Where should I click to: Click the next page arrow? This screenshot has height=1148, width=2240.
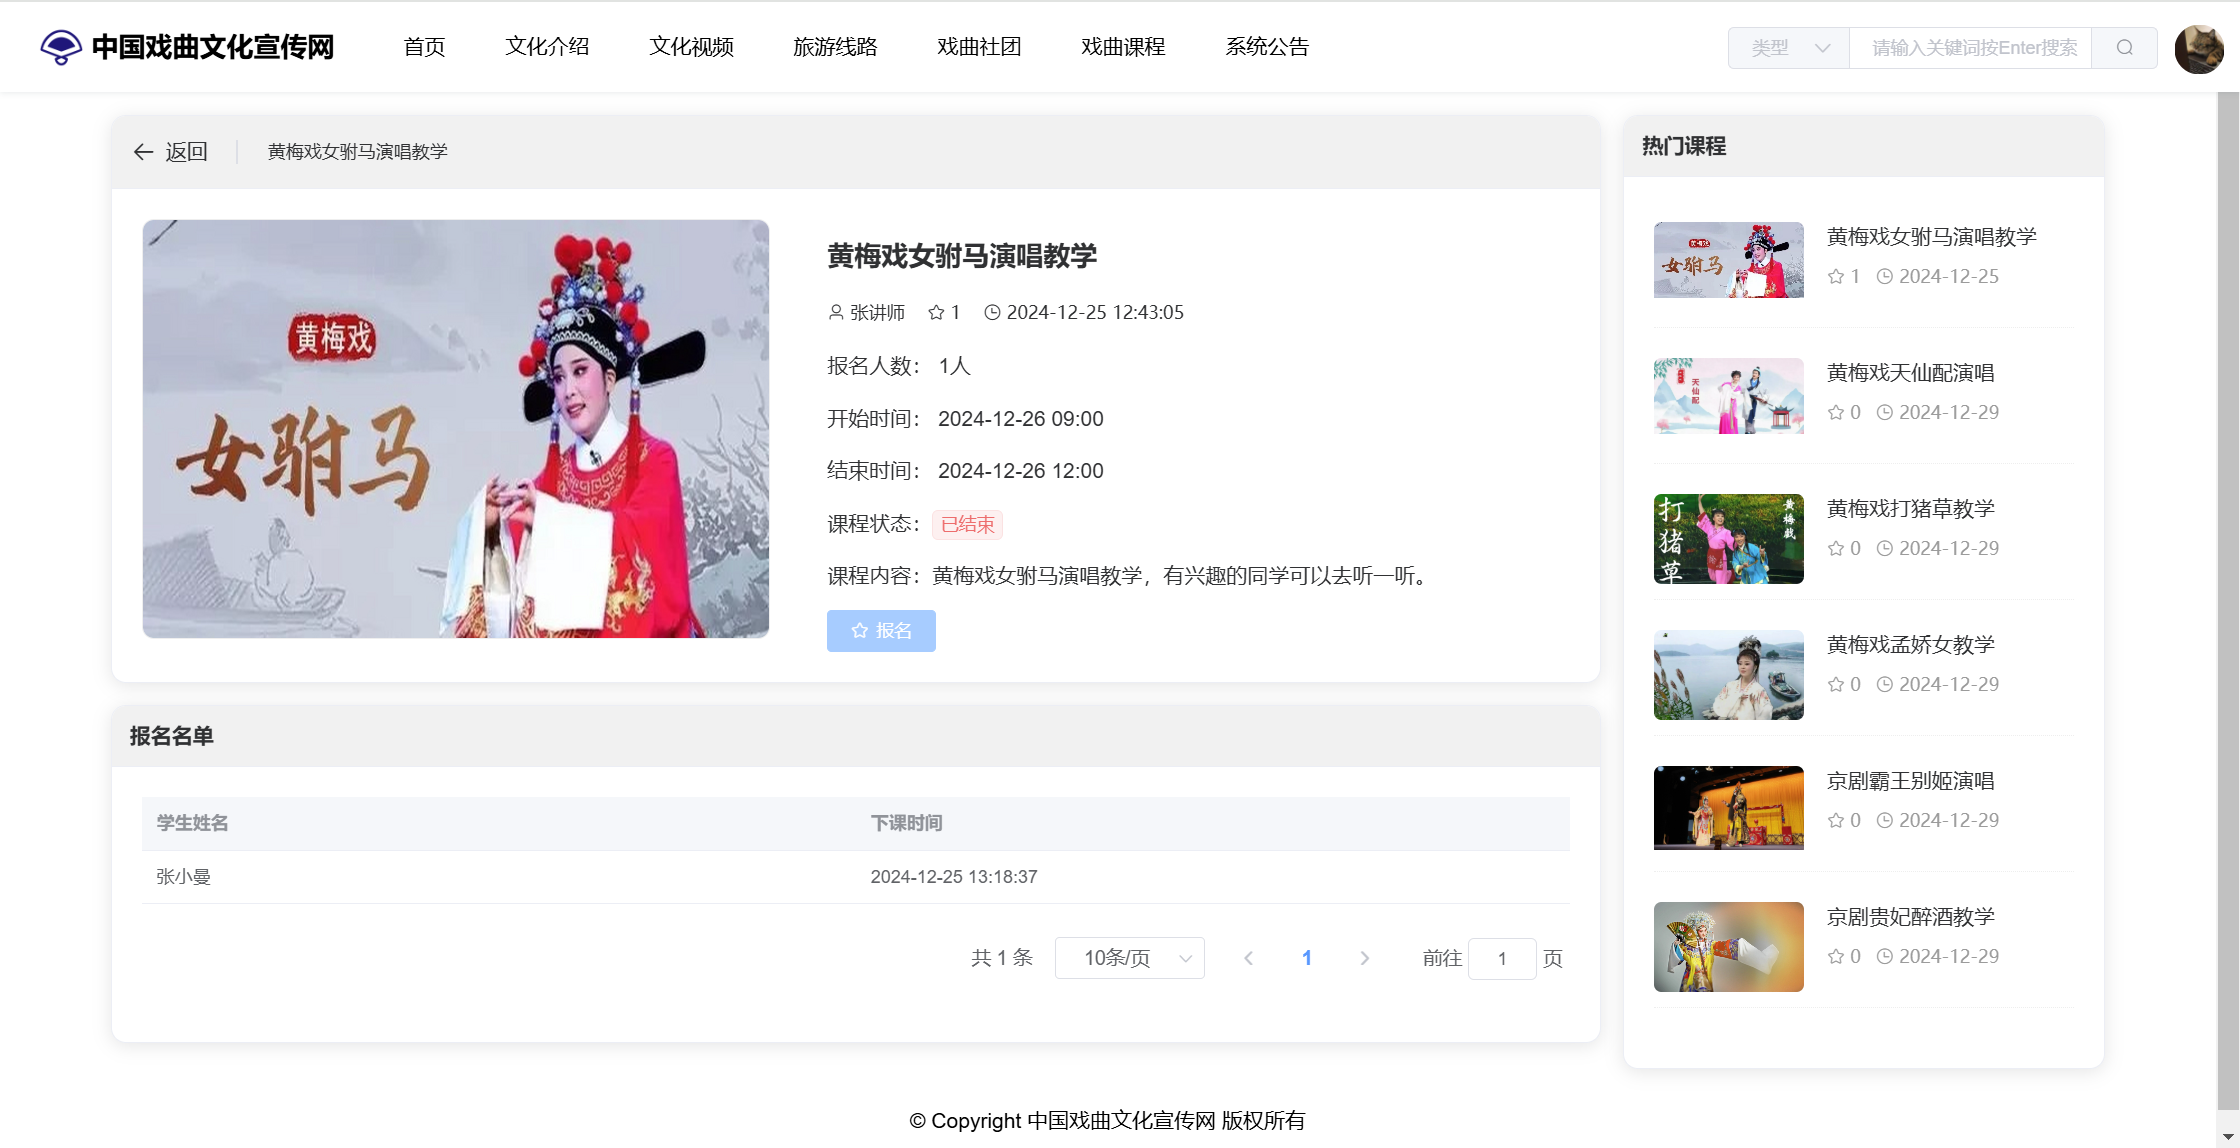pyautogui.click(x=1364, y=958)
